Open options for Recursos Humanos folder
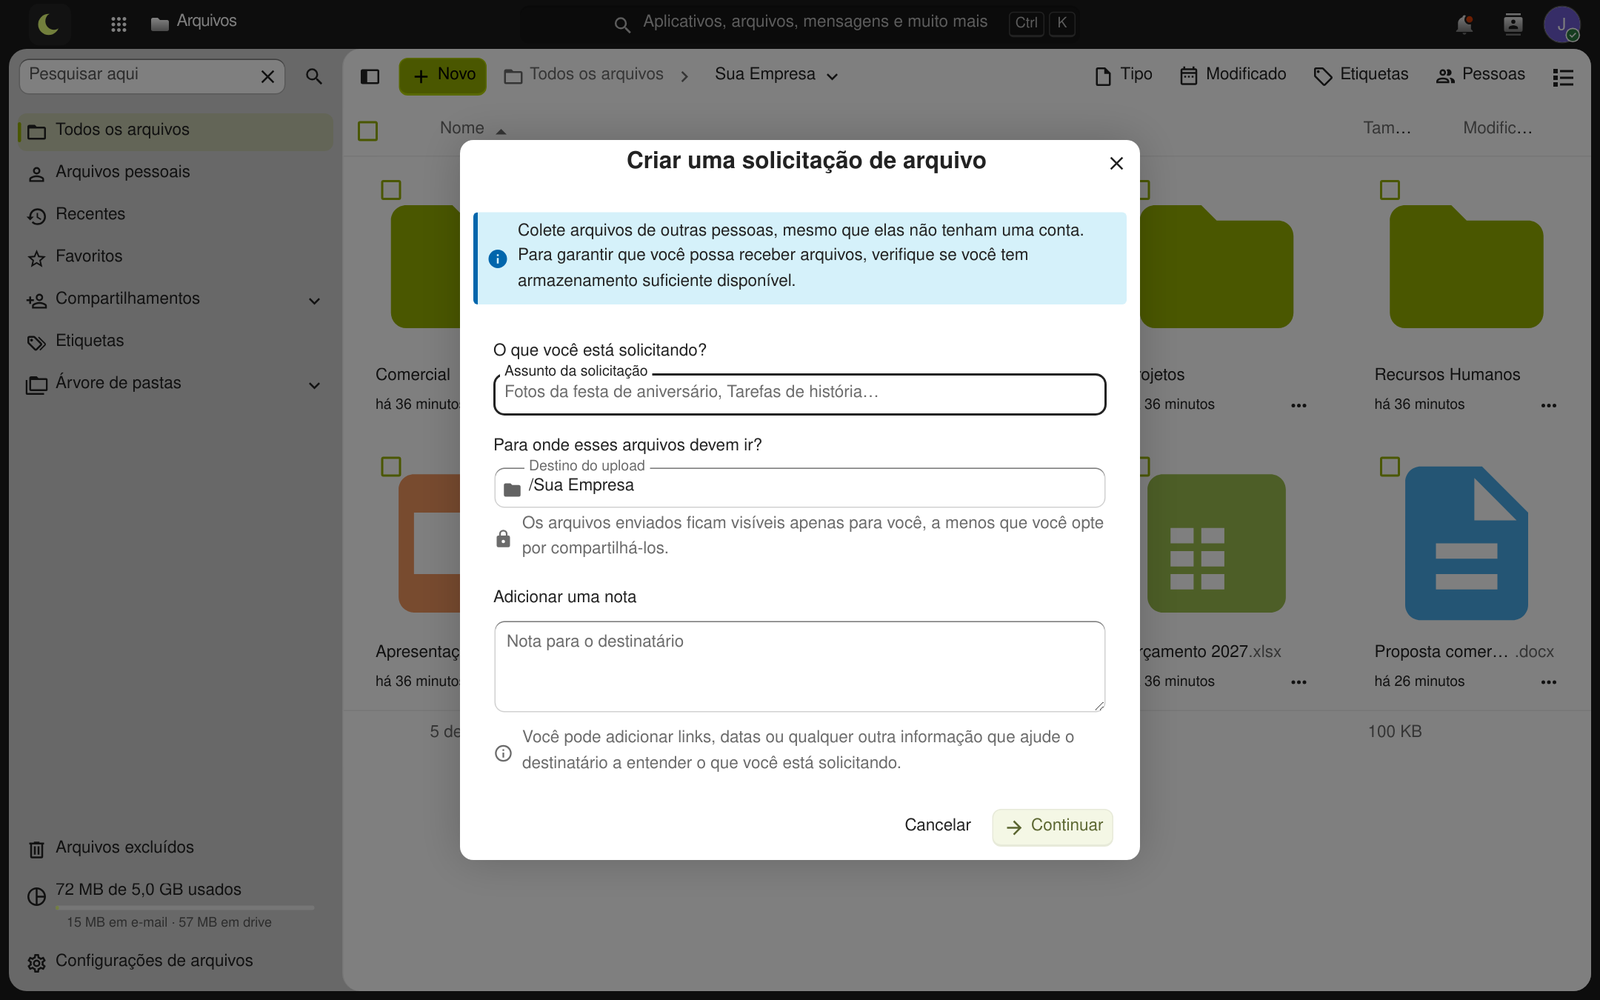Image resolution: width=1600 pixels, height=1000 pixels. pyautogui.click(x=1548, y=405)
